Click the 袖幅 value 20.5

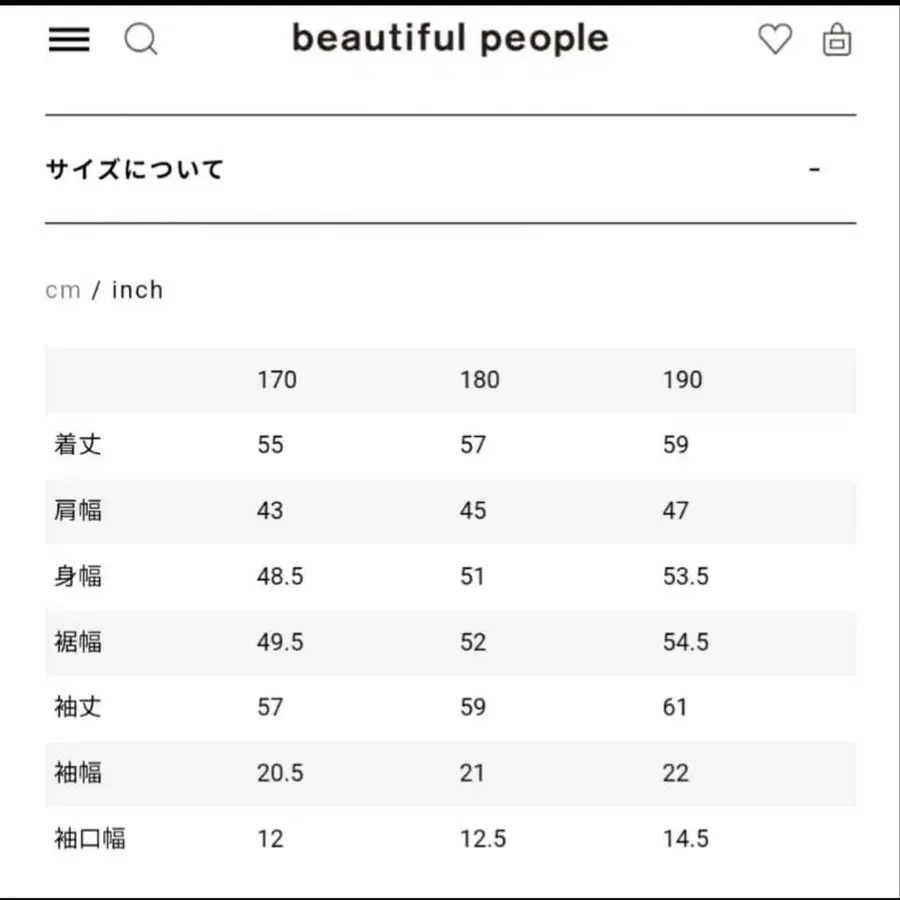280,773
